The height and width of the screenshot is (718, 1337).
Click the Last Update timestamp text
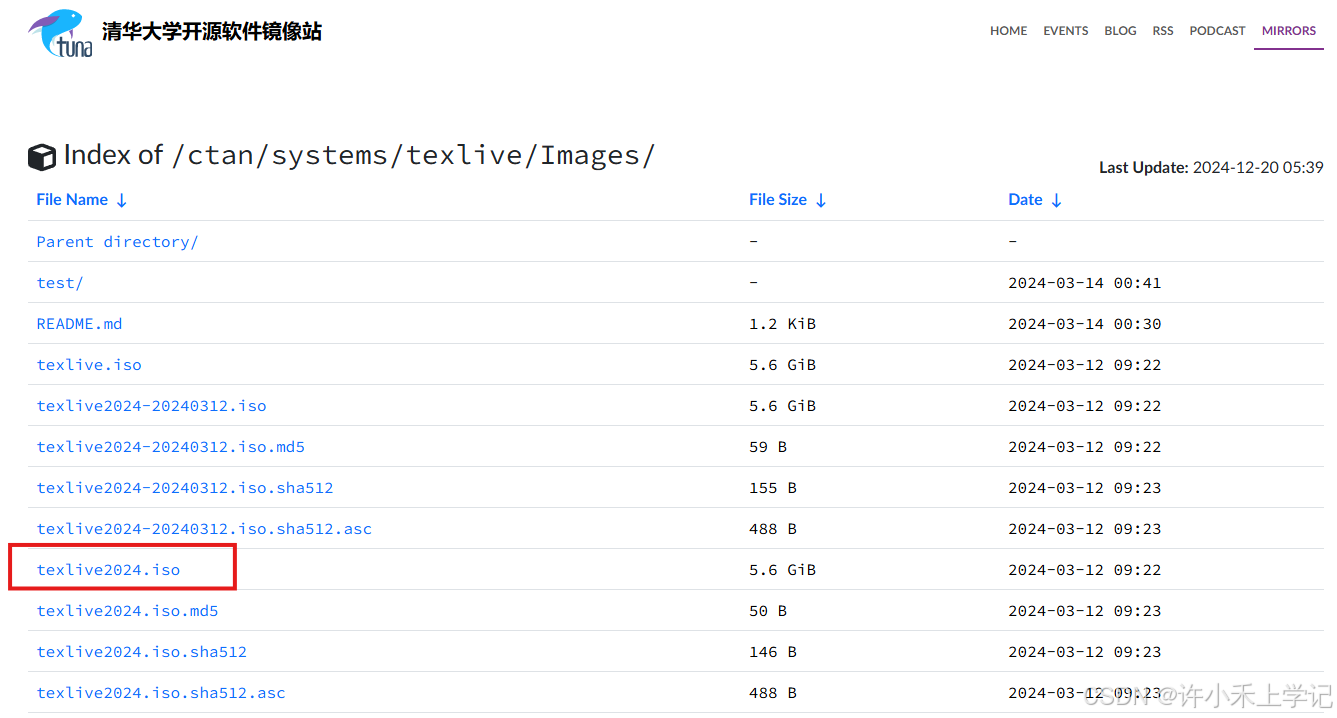pos(1212,167)
